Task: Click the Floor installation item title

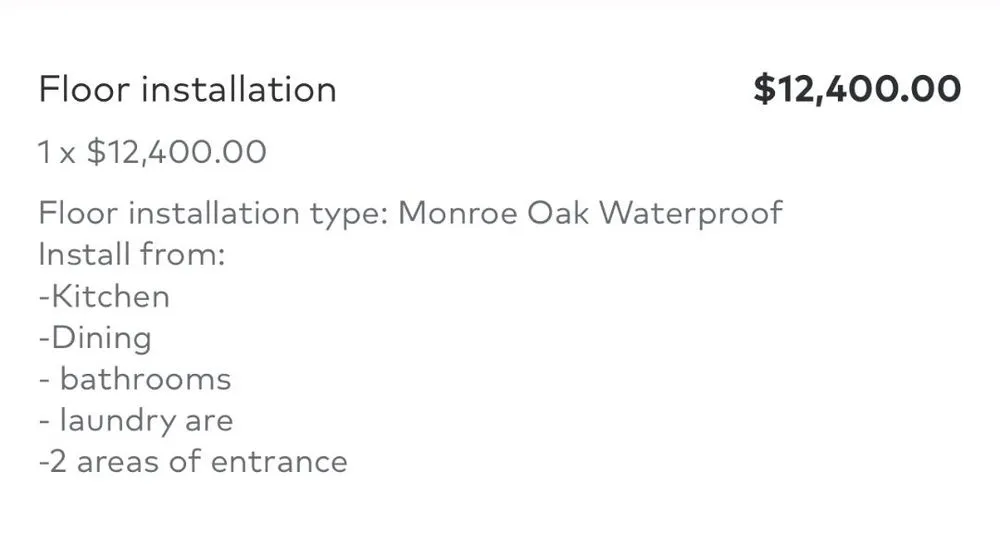Action: (187, 90)
